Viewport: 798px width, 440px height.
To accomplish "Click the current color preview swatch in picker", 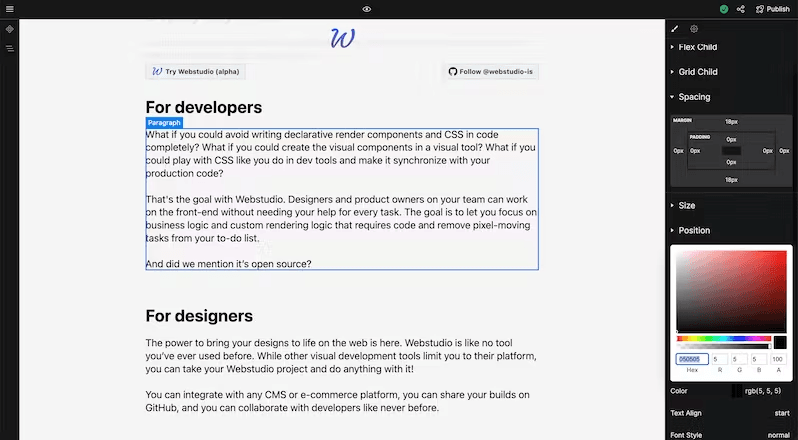I will click(x=780, y=342).
